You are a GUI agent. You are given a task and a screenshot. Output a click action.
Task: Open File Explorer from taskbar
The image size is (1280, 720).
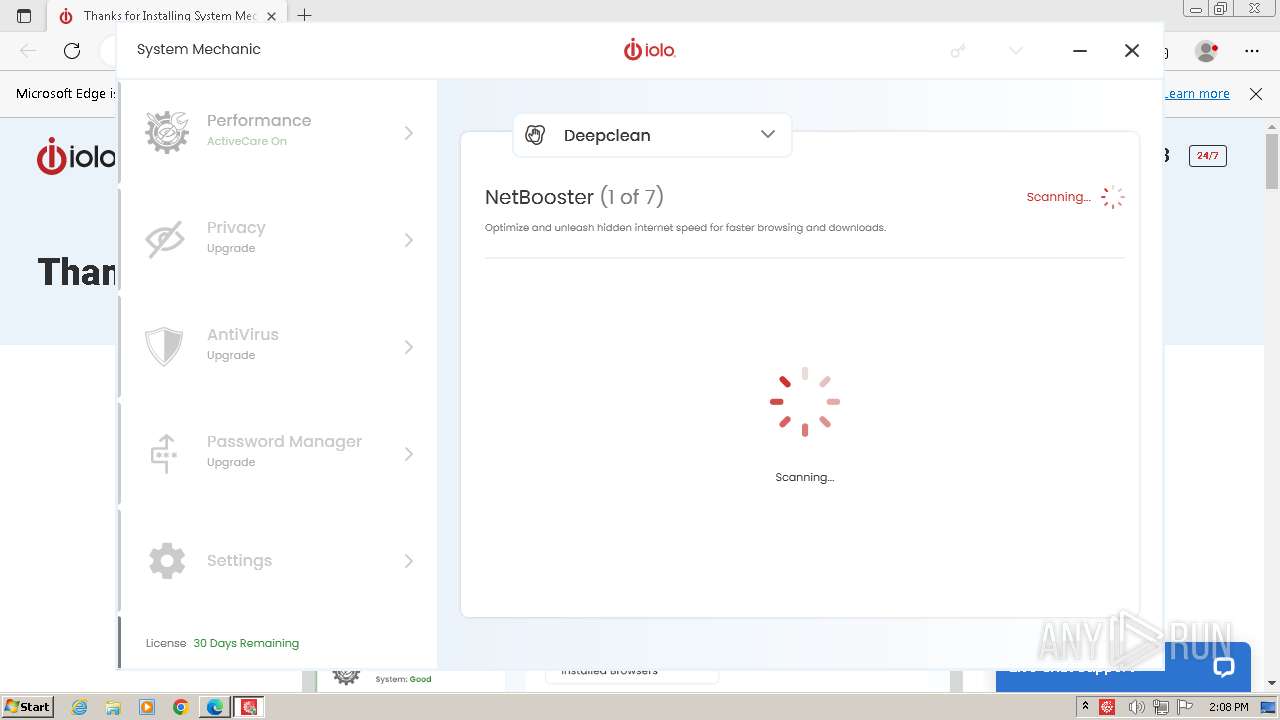[113, 707]
